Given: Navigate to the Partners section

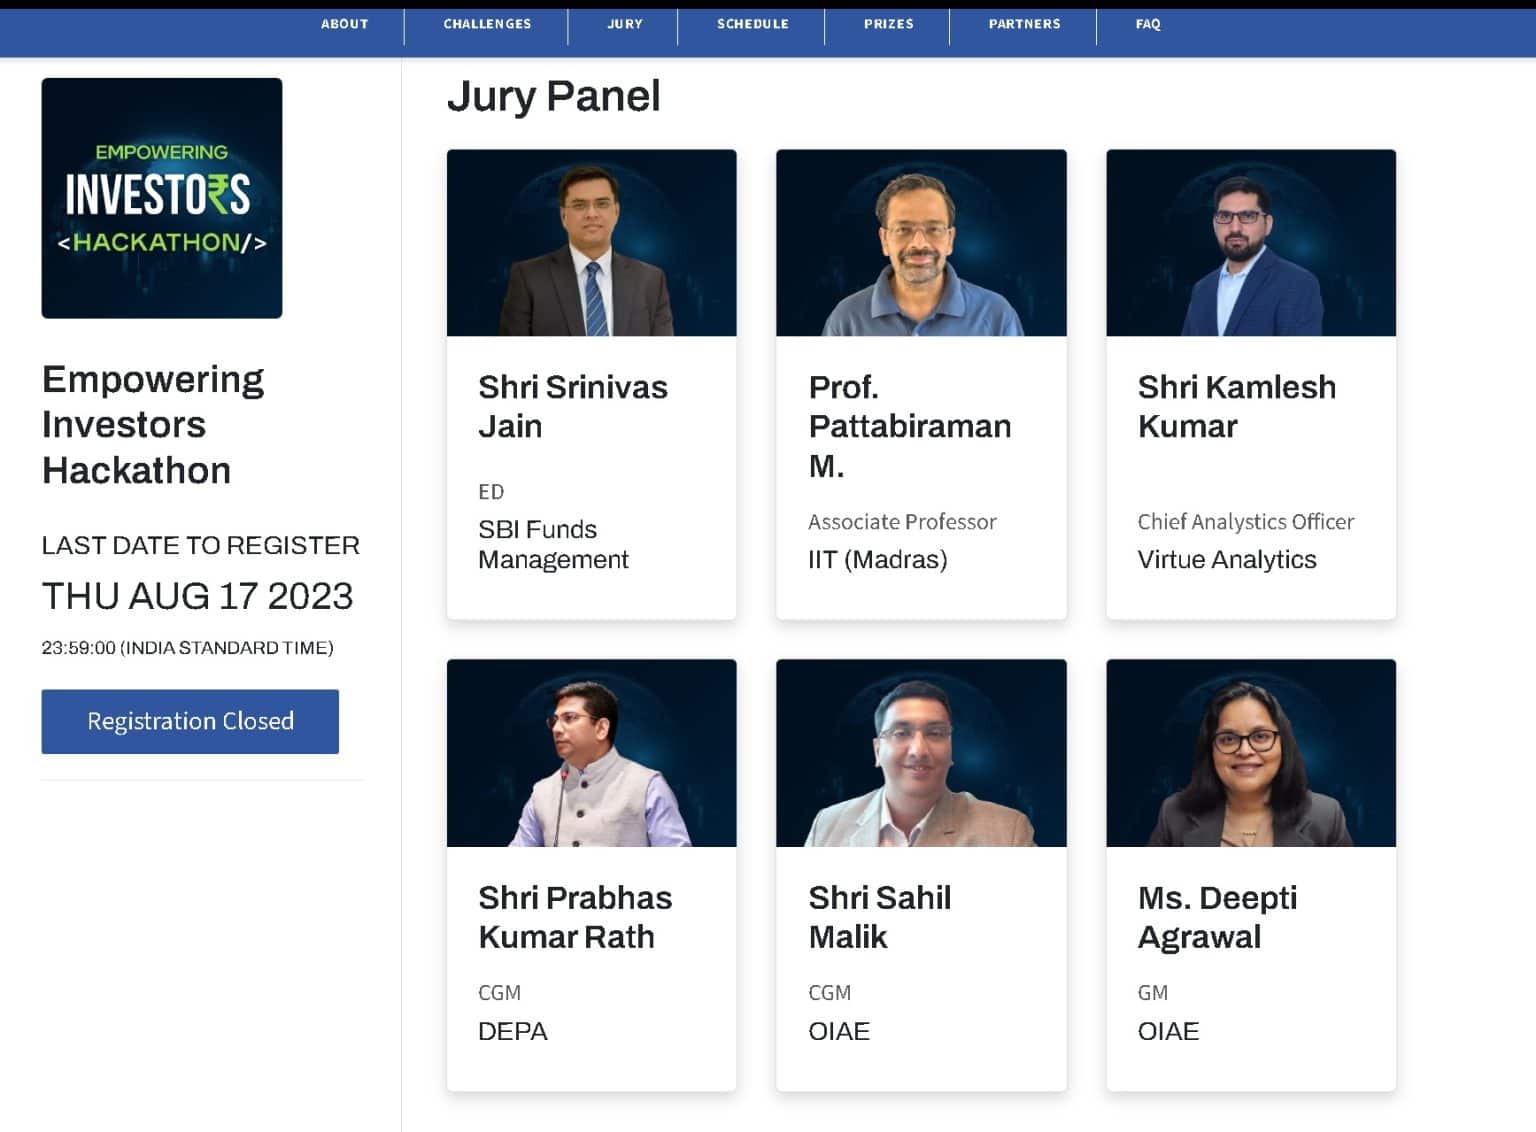Looking at the screenshot, I should point(1024,24).
